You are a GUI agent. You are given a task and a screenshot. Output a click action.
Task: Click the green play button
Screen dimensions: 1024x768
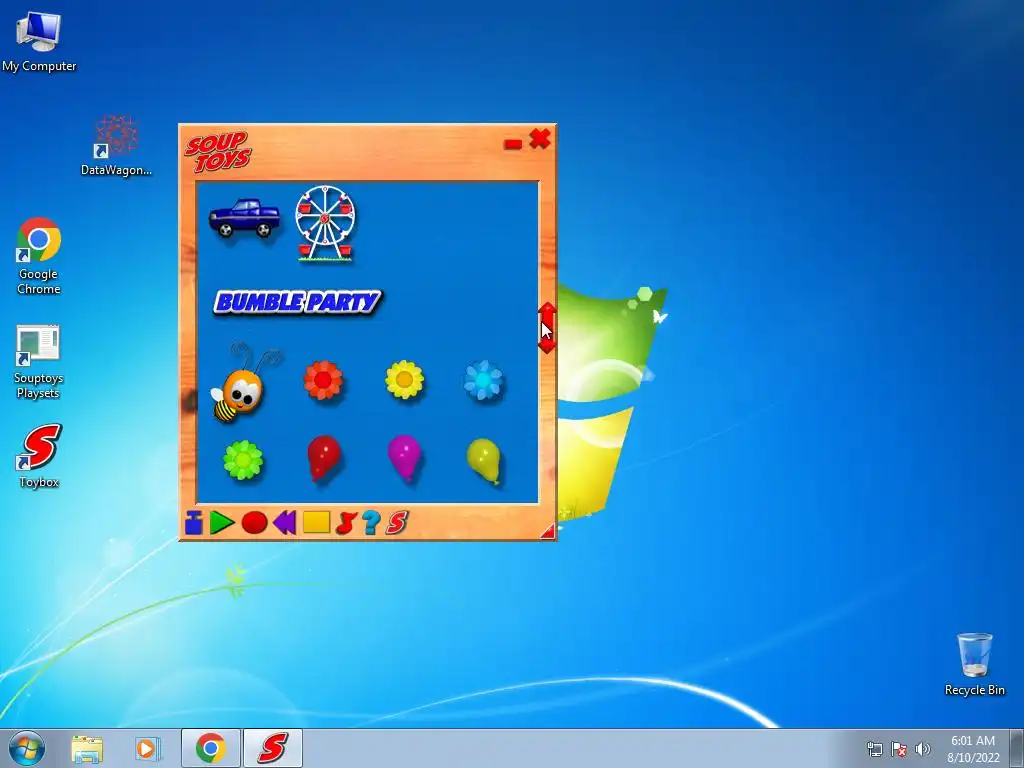pos(222,523)
